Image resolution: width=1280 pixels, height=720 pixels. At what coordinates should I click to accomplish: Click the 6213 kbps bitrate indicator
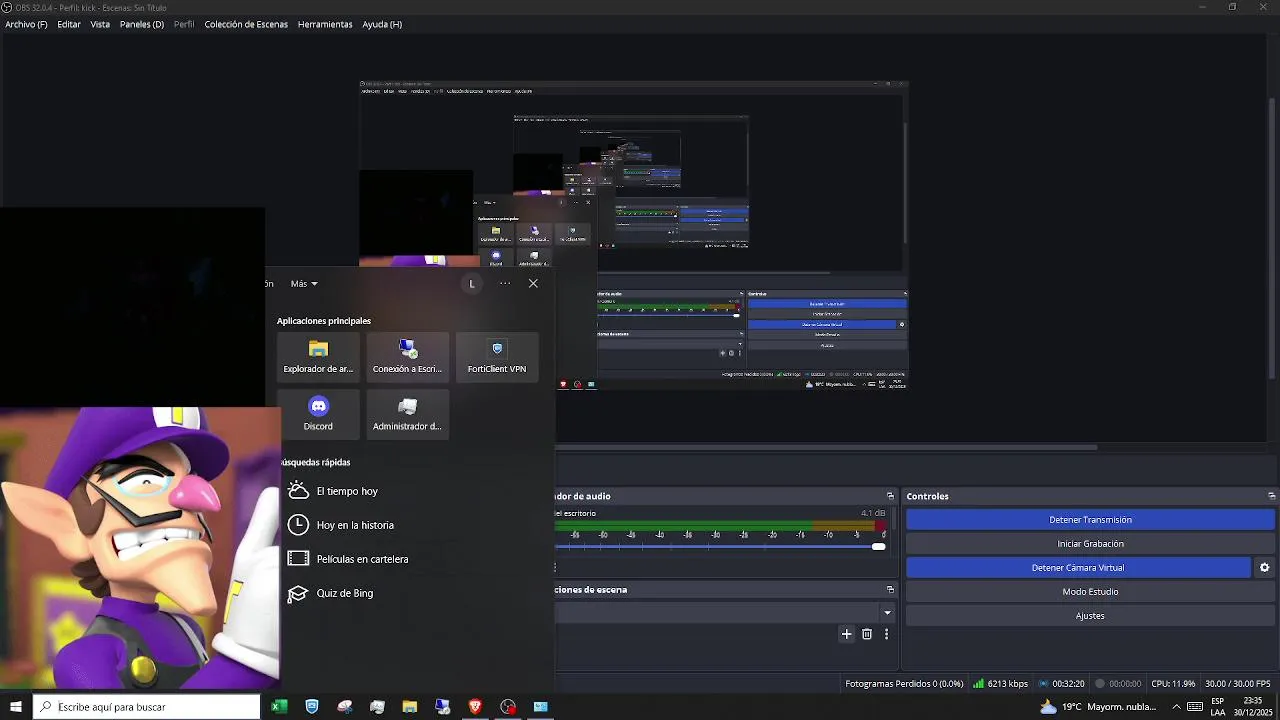click(x=1001, y=684)
